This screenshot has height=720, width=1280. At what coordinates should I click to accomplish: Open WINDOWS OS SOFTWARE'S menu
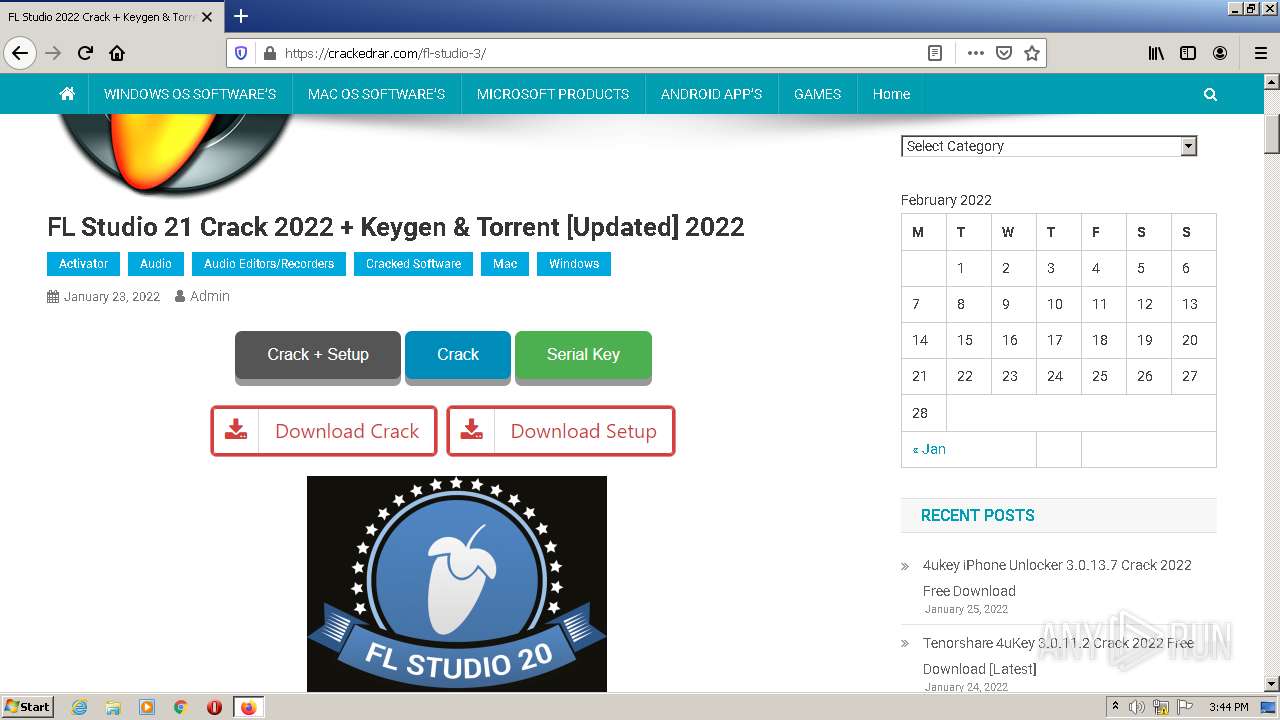[190, 94]
